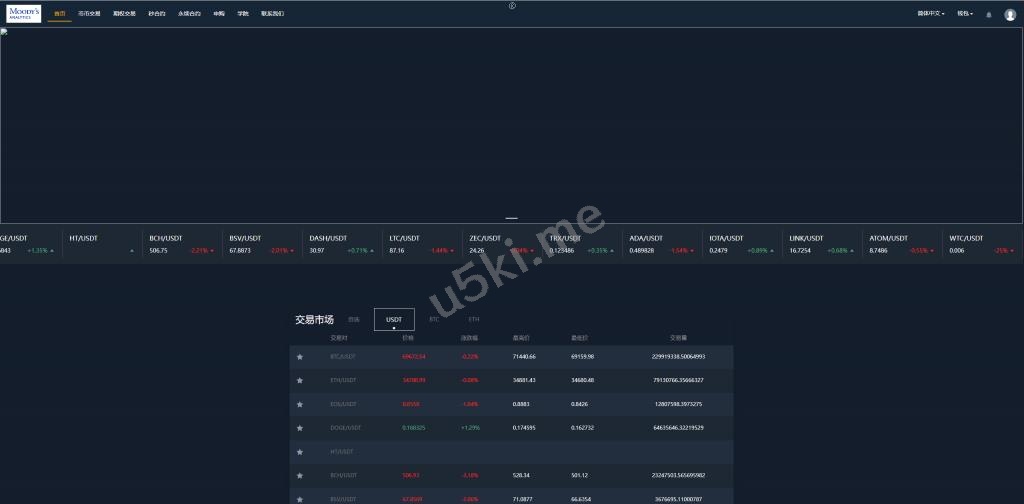Star the BCH/USDT row
This screenshot has height=504, width=1024.
tap(299, 476)
